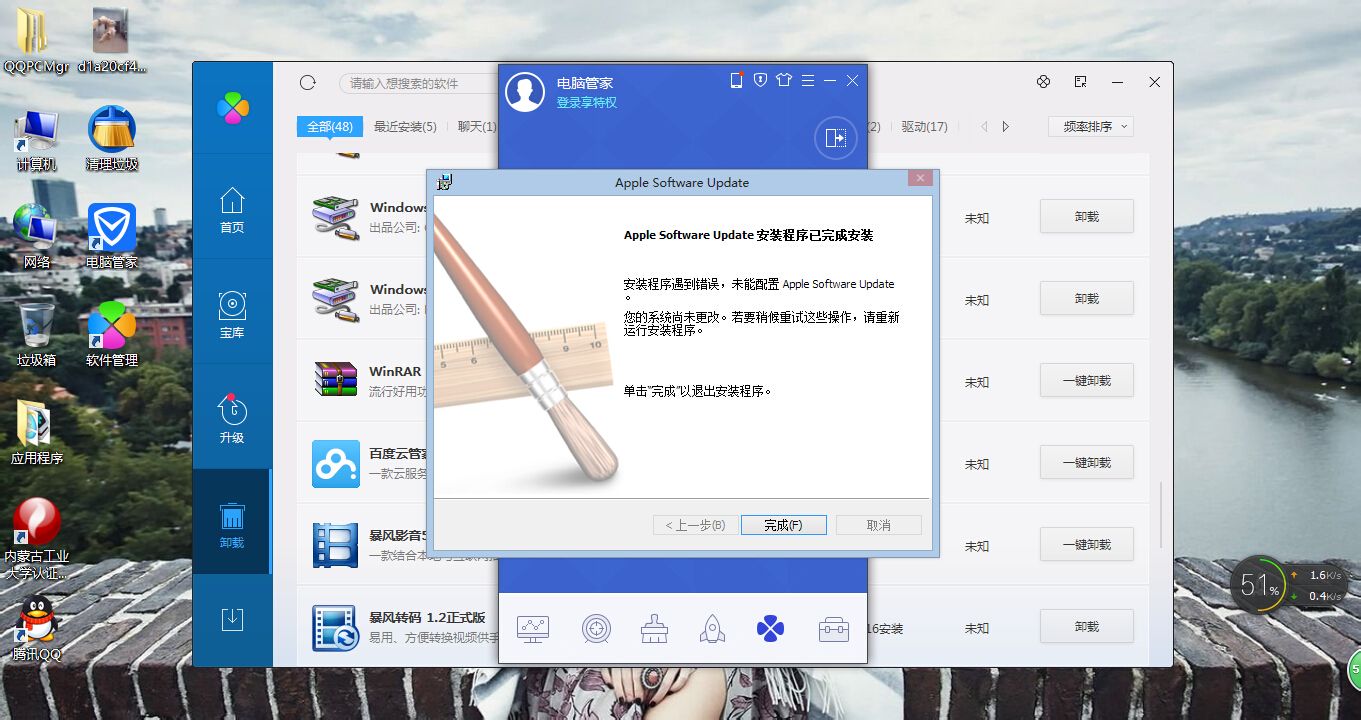Click 一键卸载 for the 暴风影音 row
Image resolution: width=1361 pixels, height=720 pixels.
[x=1086, y=545]
